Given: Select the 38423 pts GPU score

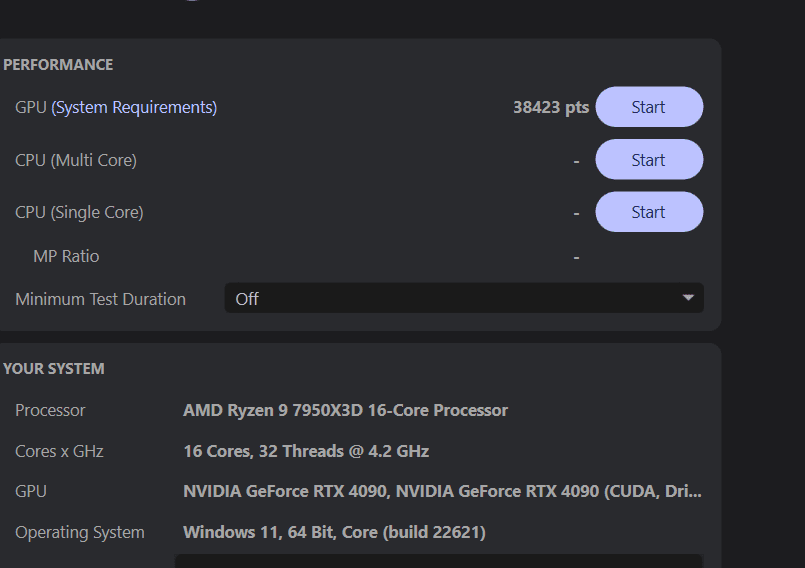Looking at the screenshot, I should click(551, 107).
